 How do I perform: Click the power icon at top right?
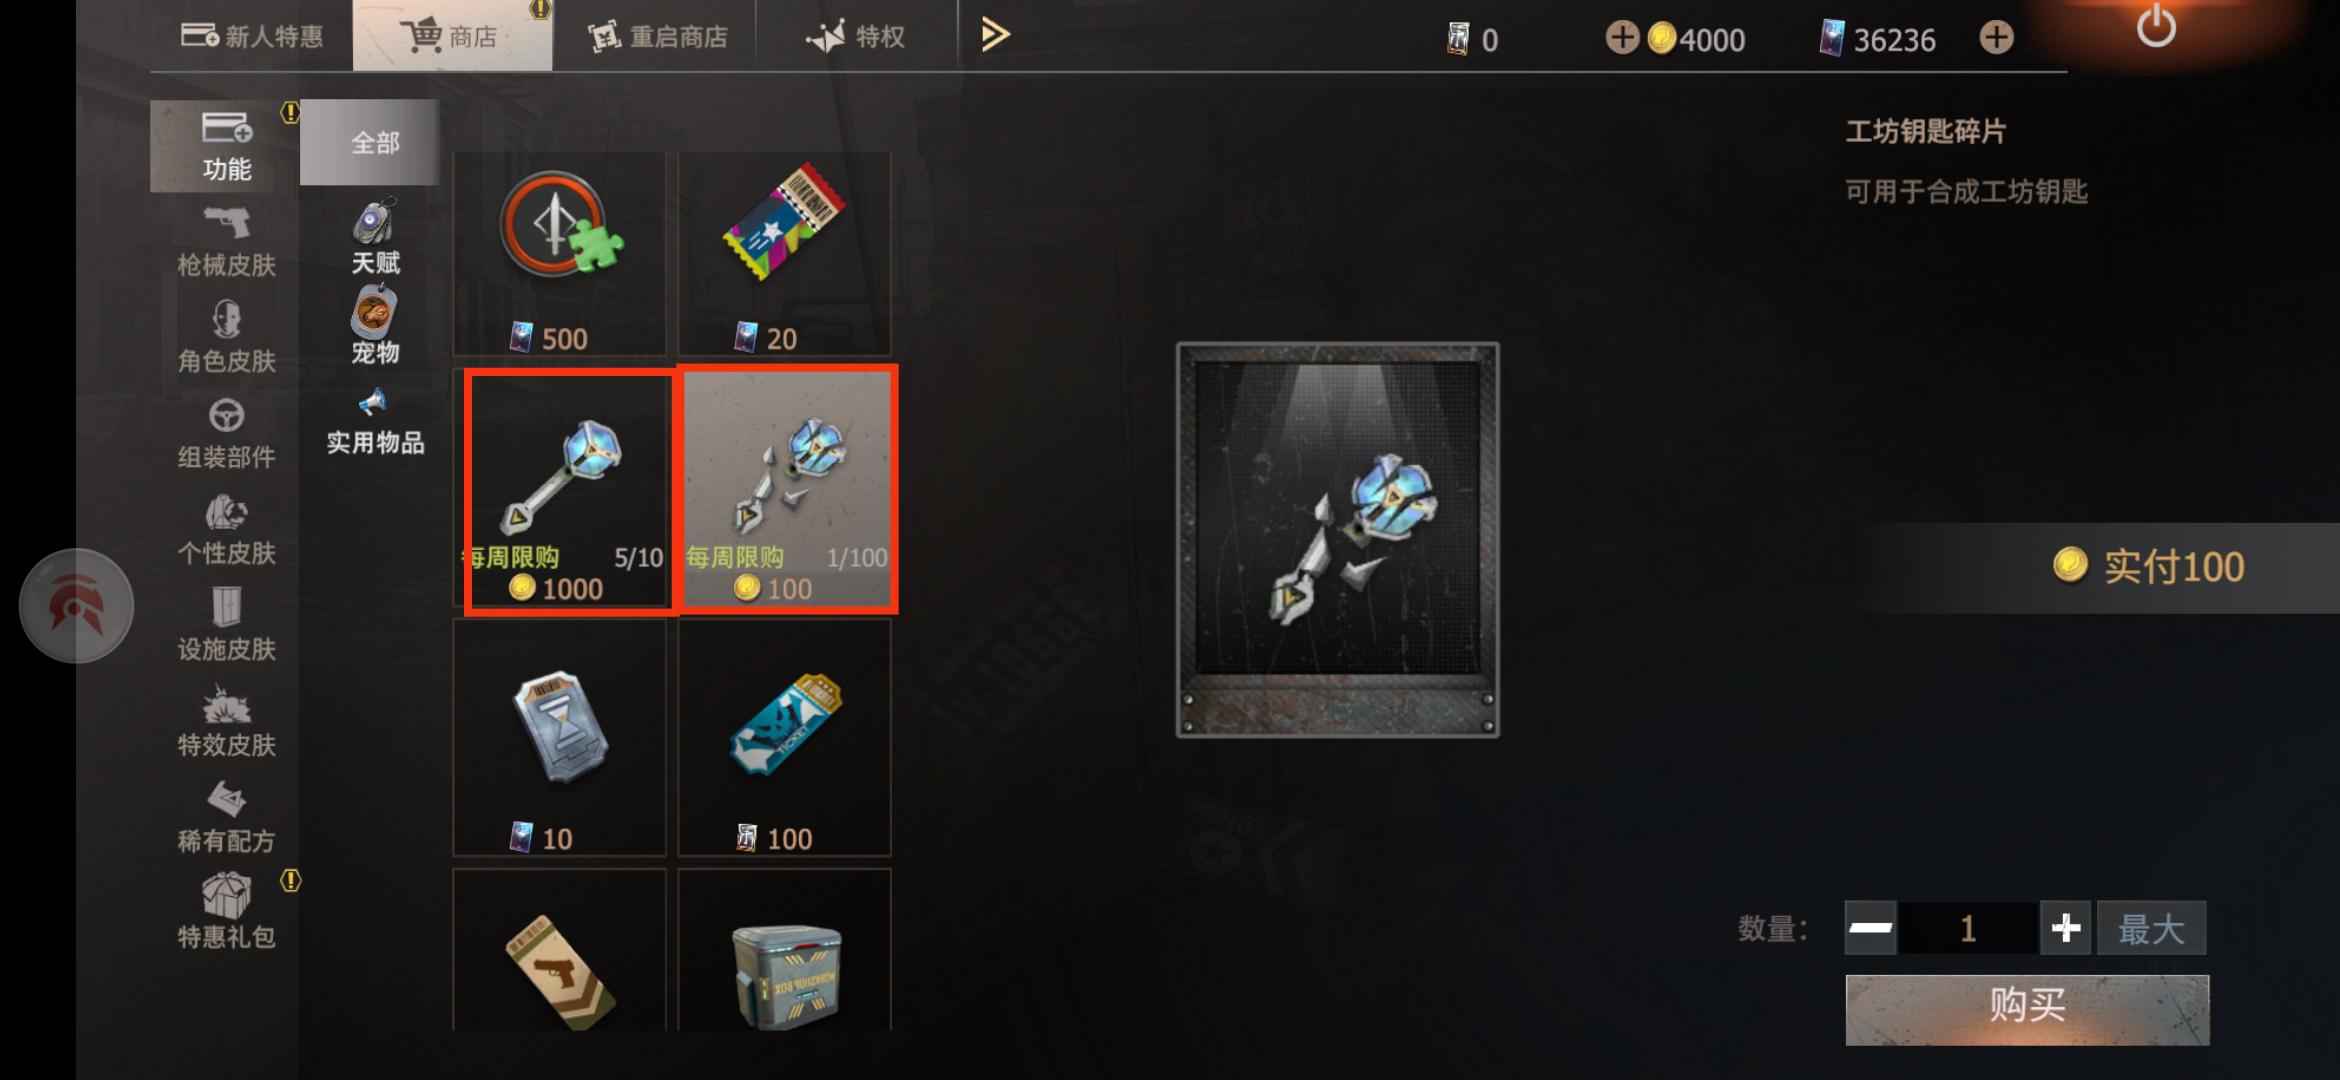click(x=2155, y=28)
